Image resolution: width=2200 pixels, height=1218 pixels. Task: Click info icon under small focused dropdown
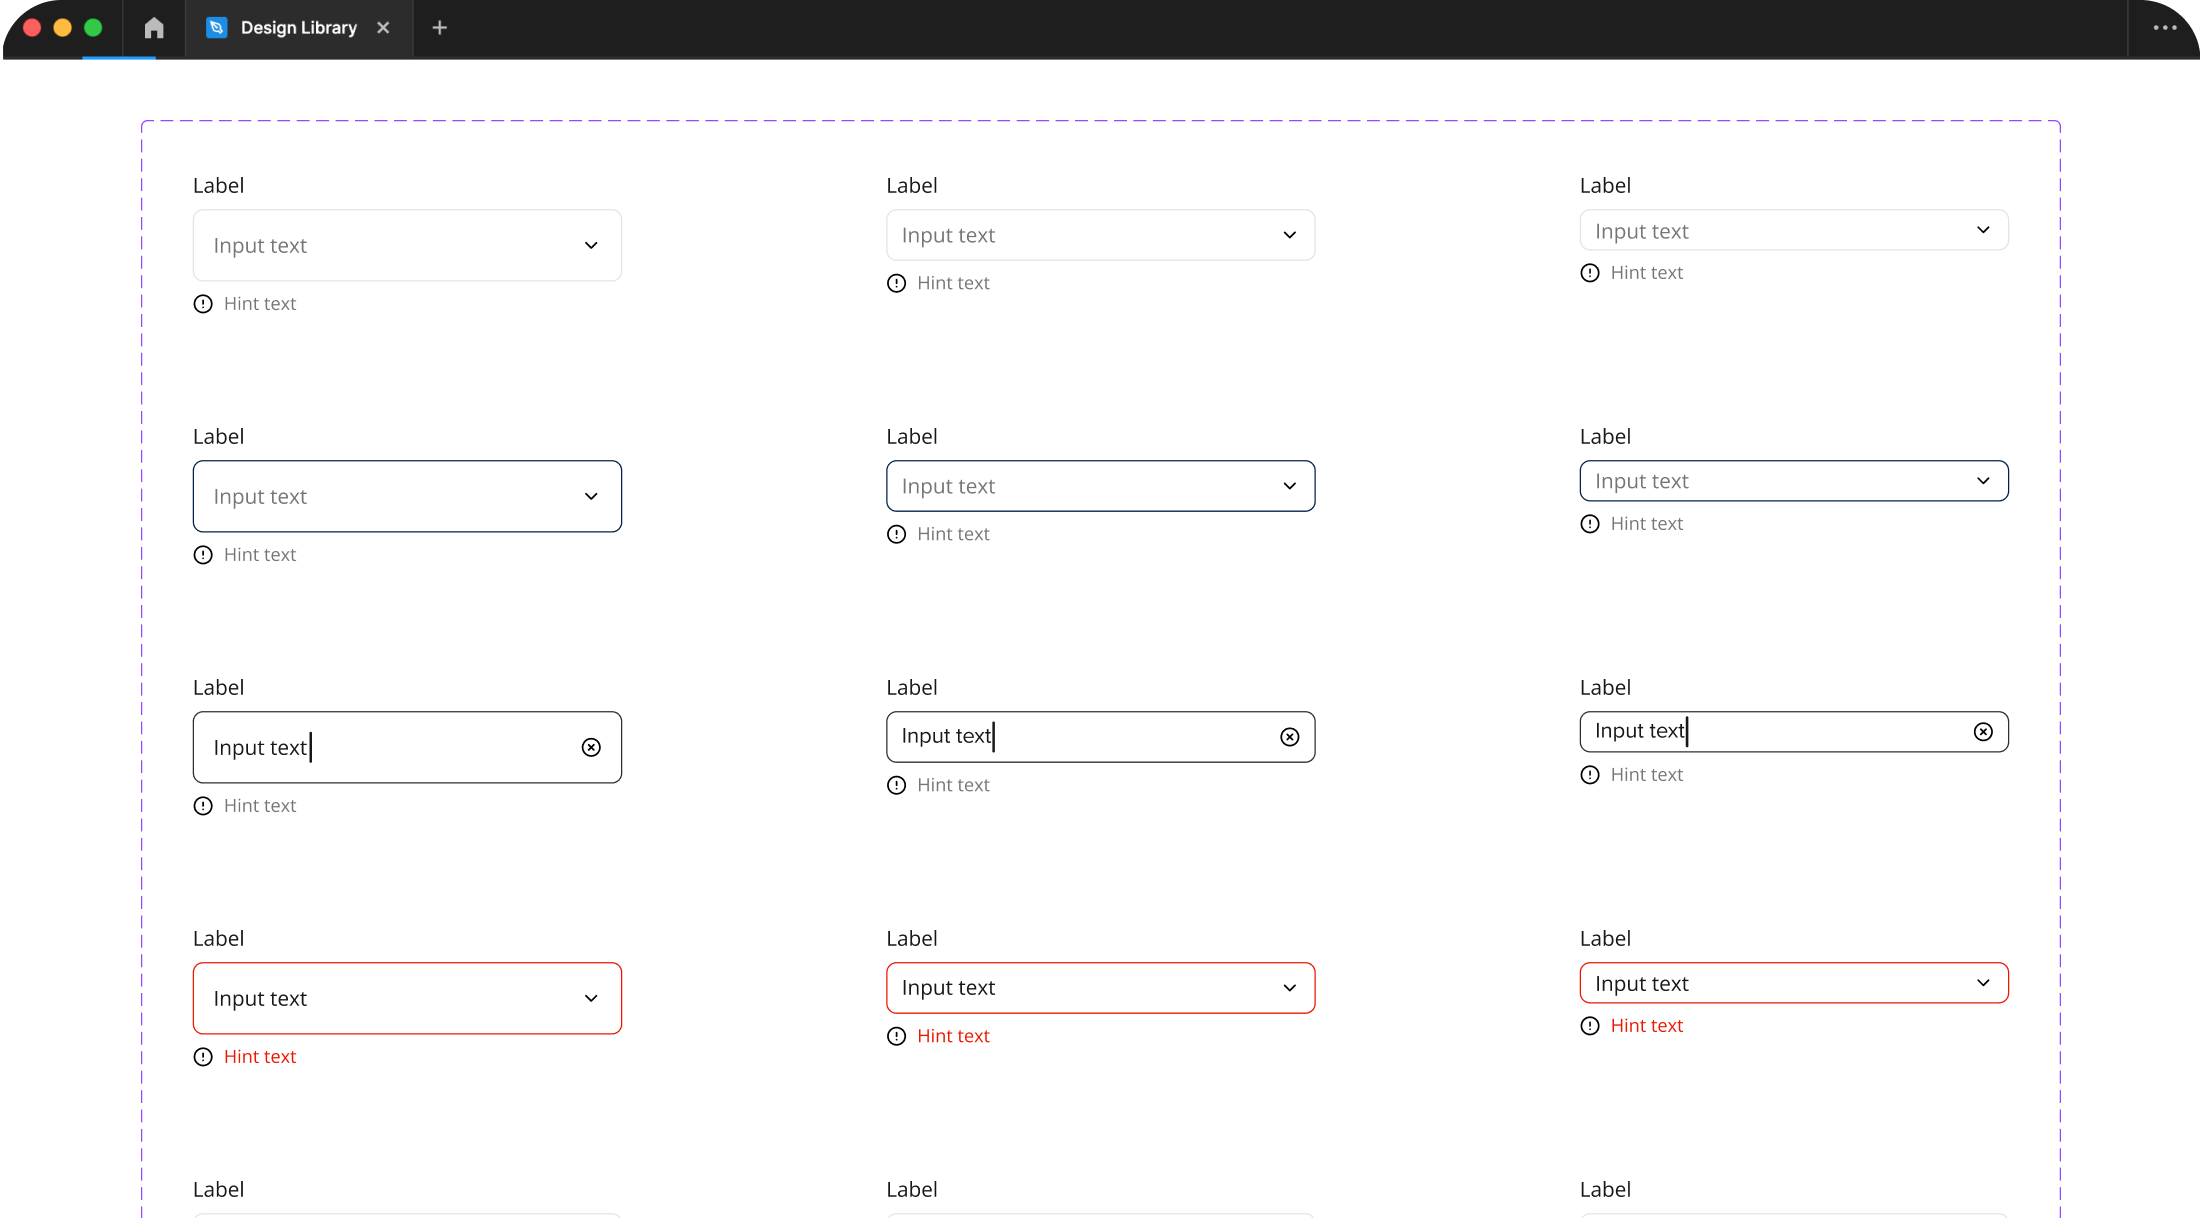(1590, 524)
